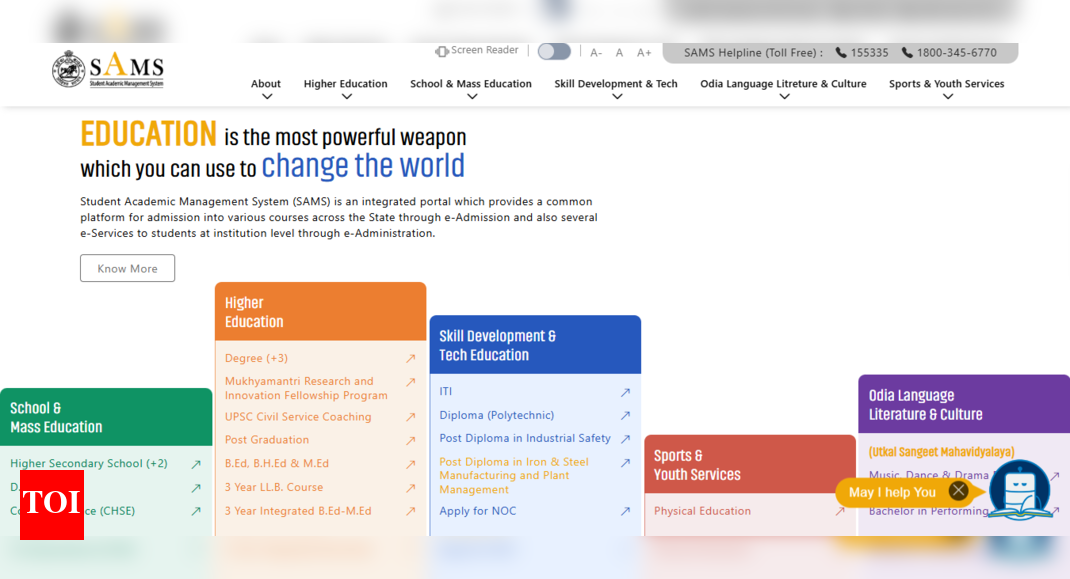Screen dimensions: 1070x579
Task: Expand chevron under Odia Language Litreture & Culture
Action: point(784,97)
